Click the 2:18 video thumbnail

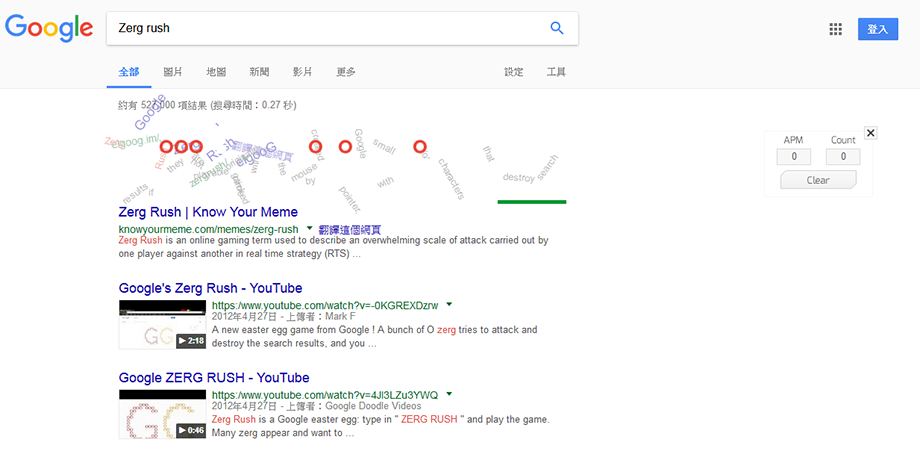point(163,324)
